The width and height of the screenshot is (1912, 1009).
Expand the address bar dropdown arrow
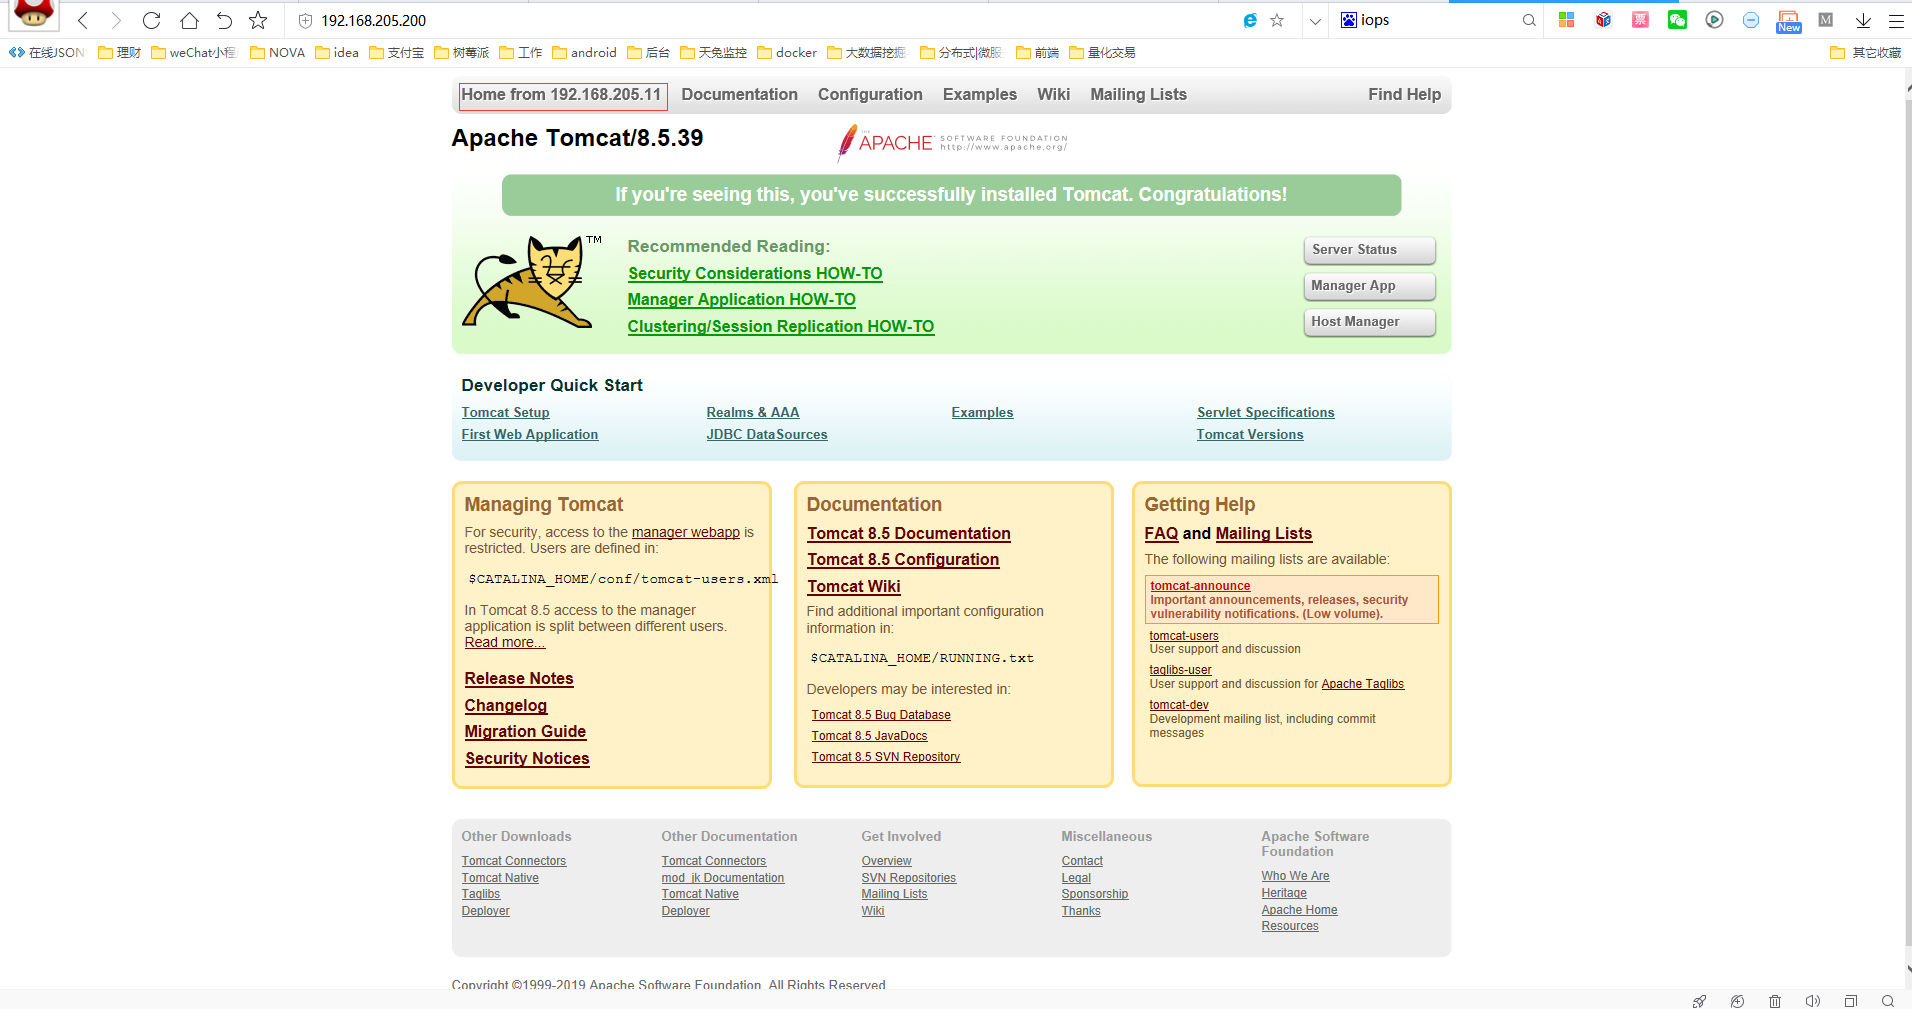point(1315,20)
